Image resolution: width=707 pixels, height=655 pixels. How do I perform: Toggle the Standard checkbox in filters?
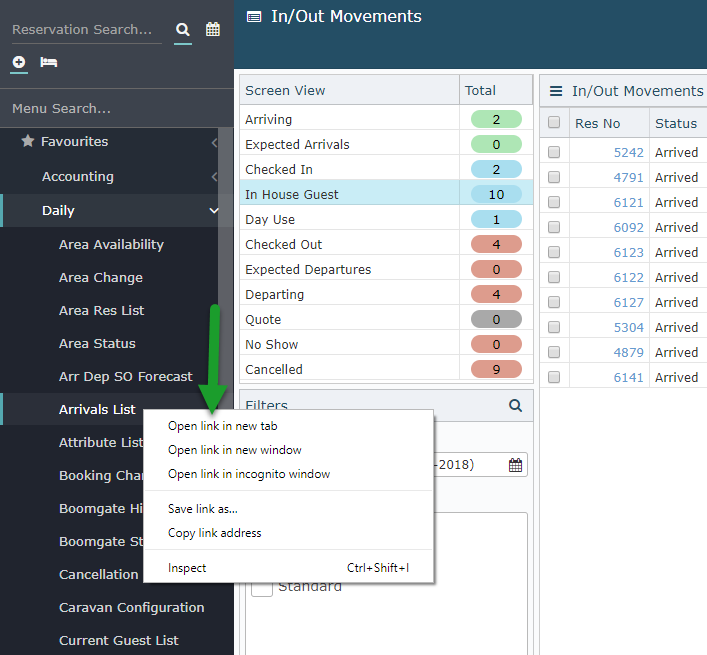(262, 588)
